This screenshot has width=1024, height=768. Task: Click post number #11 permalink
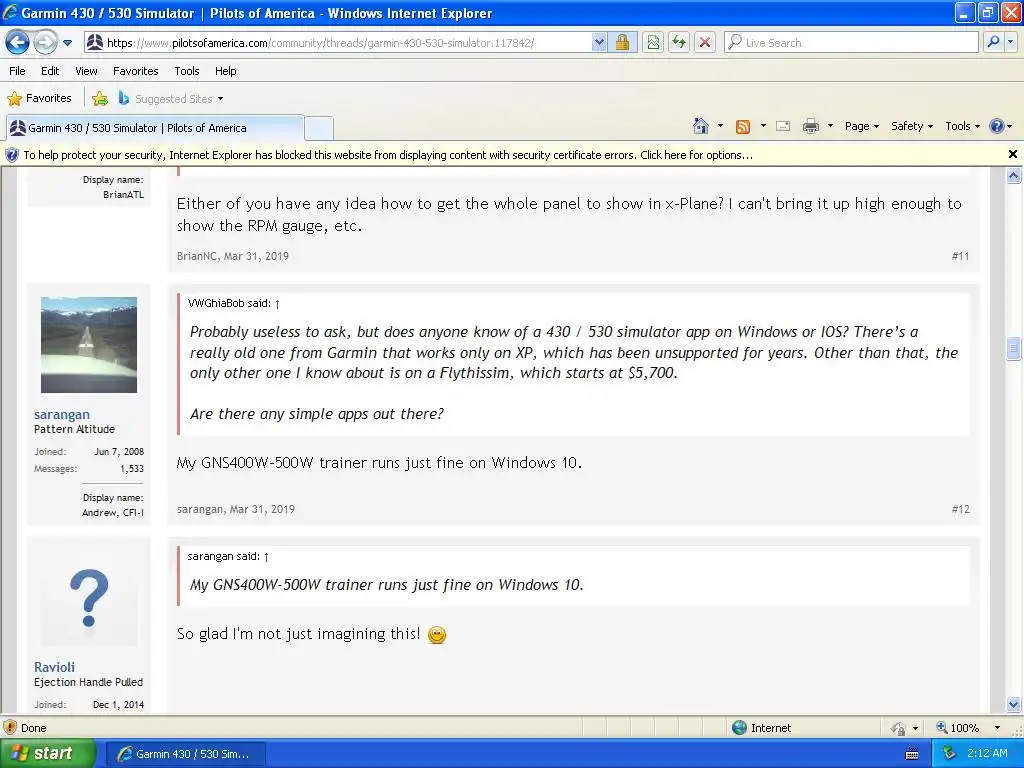click(960, 256)
